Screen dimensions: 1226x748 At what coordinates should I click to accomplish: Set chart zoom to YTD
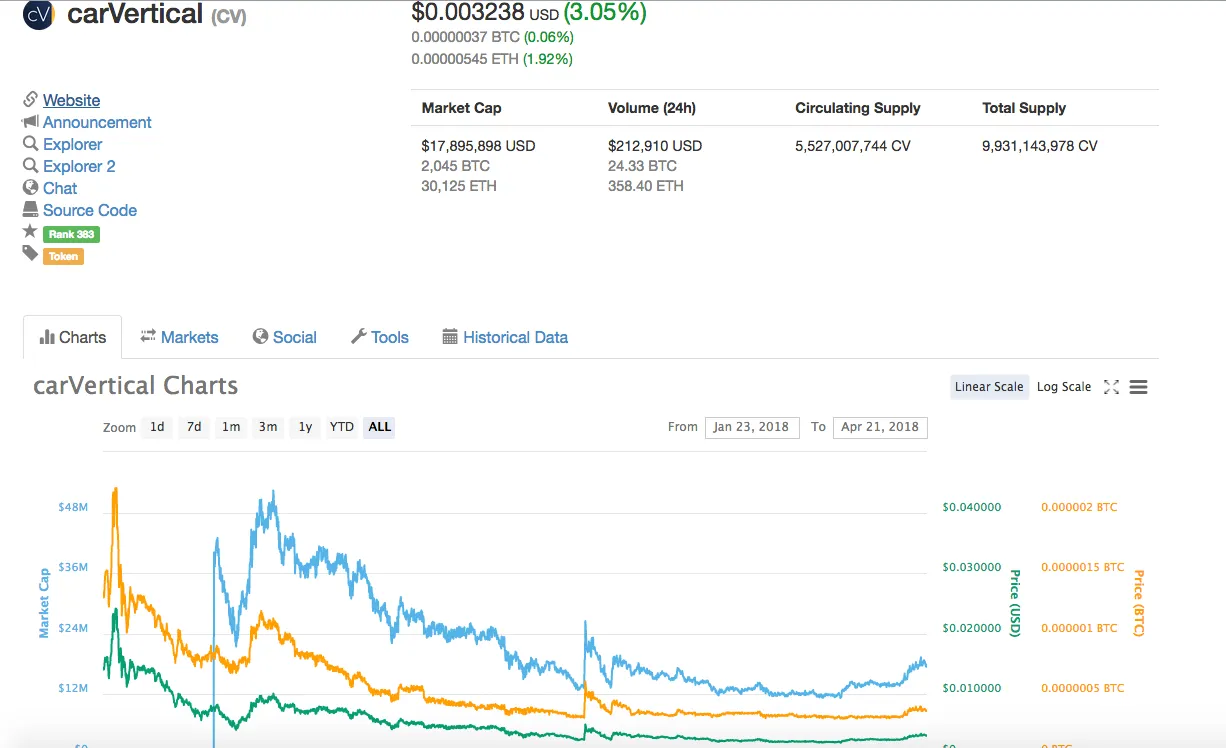click(342, 427)
